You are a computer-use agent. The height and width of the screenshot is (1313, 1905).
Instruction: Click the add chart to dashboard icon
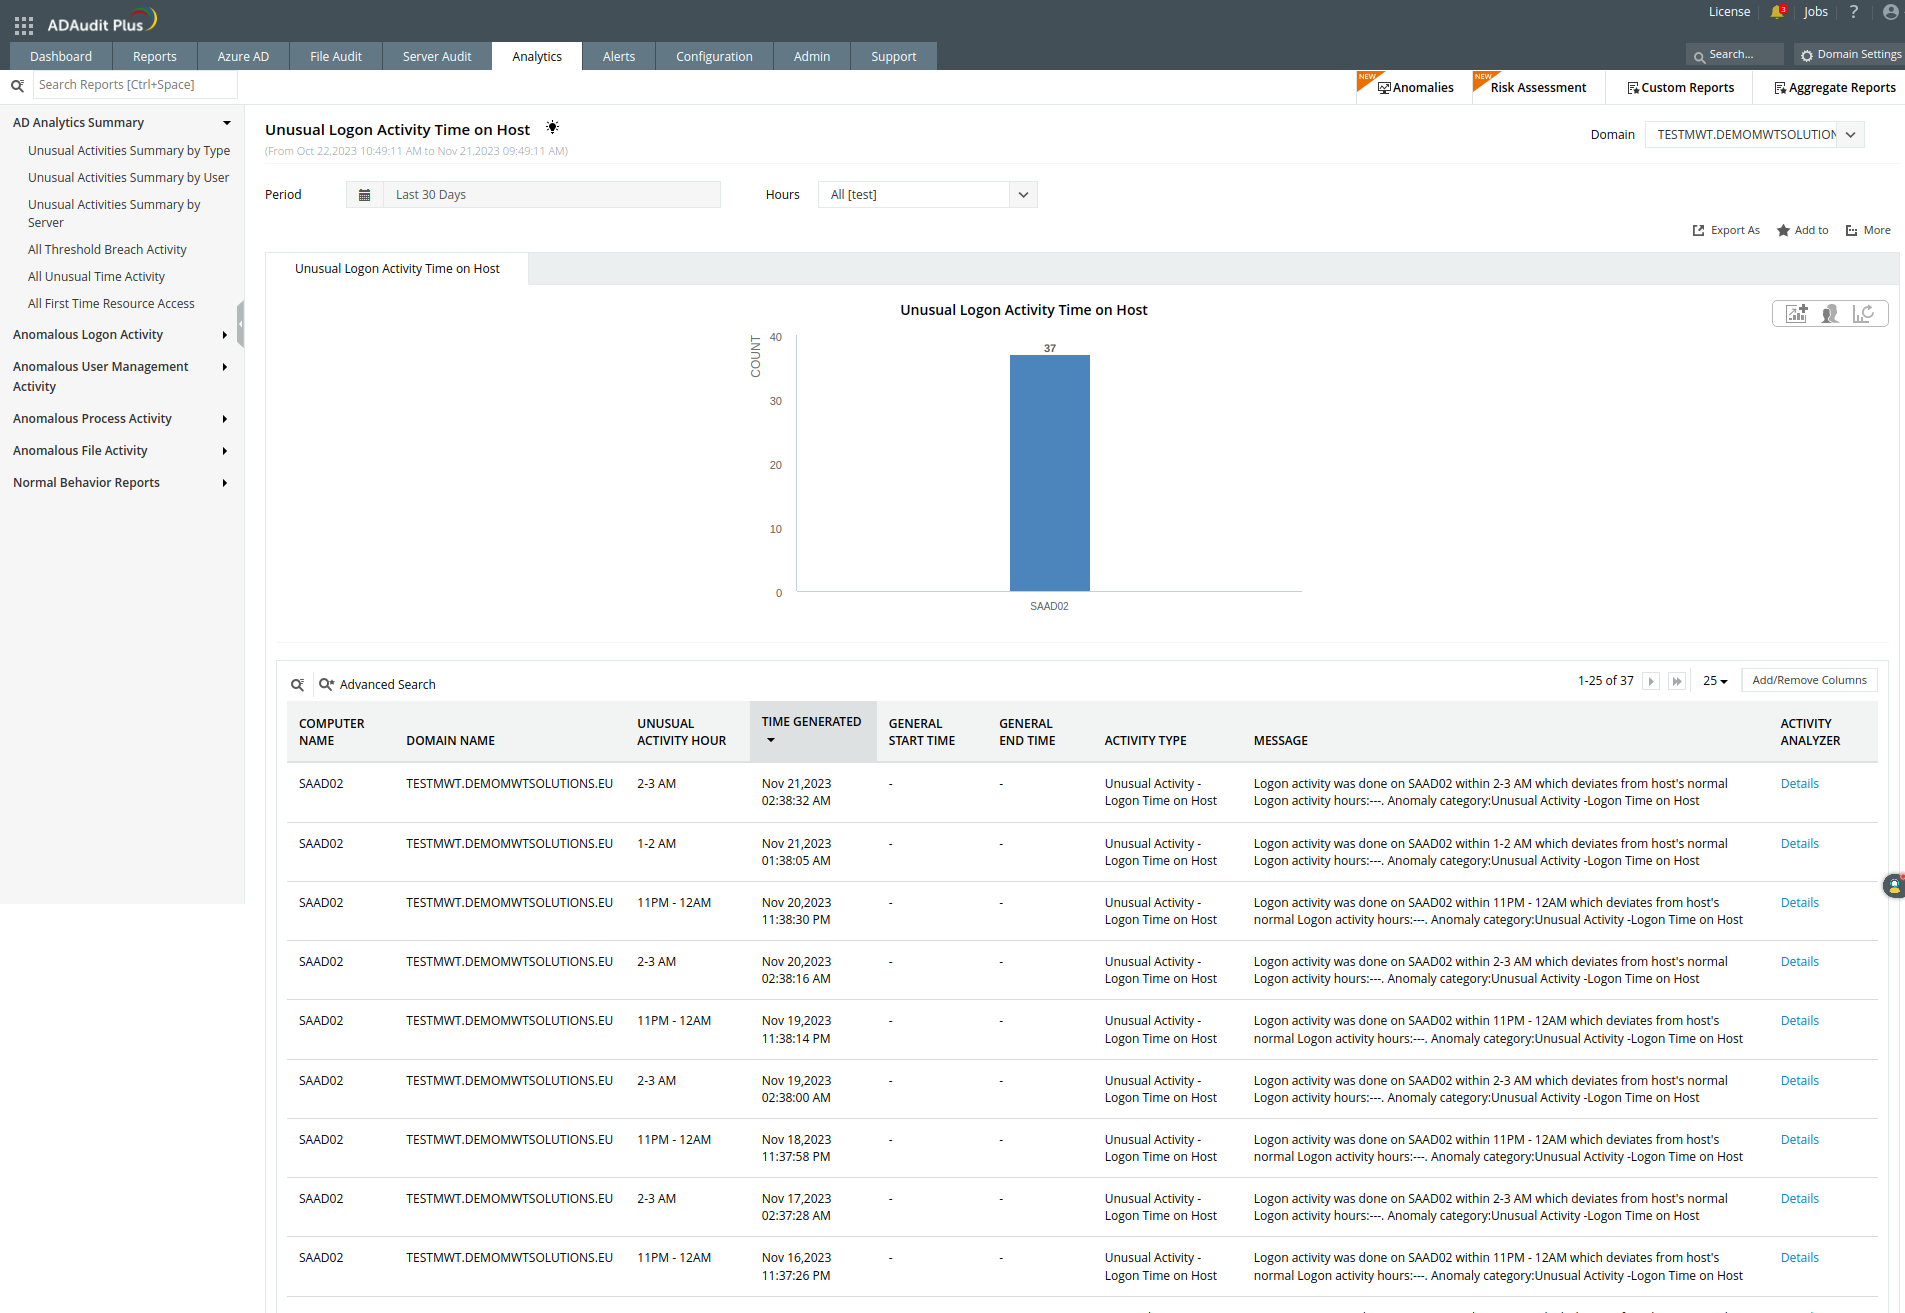(1797, 314)
